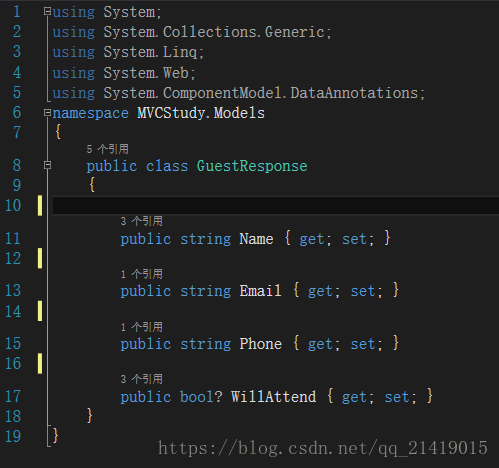The height and width of the screenshot is (468, 499).
Task: Click line number 1 in the margin
Action: [x=17, y=12]
